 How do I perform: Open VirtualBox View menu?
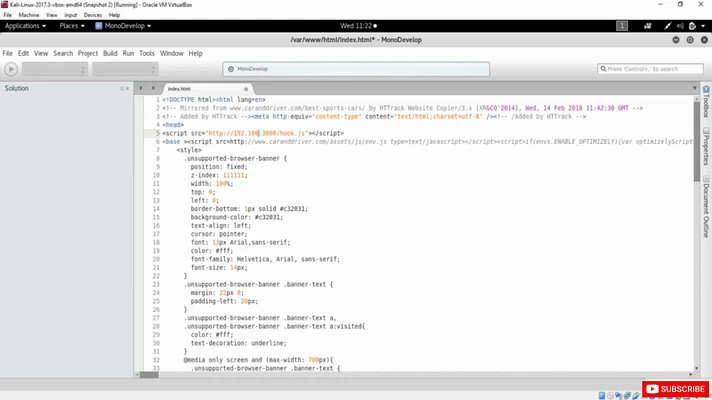point(51,15)
